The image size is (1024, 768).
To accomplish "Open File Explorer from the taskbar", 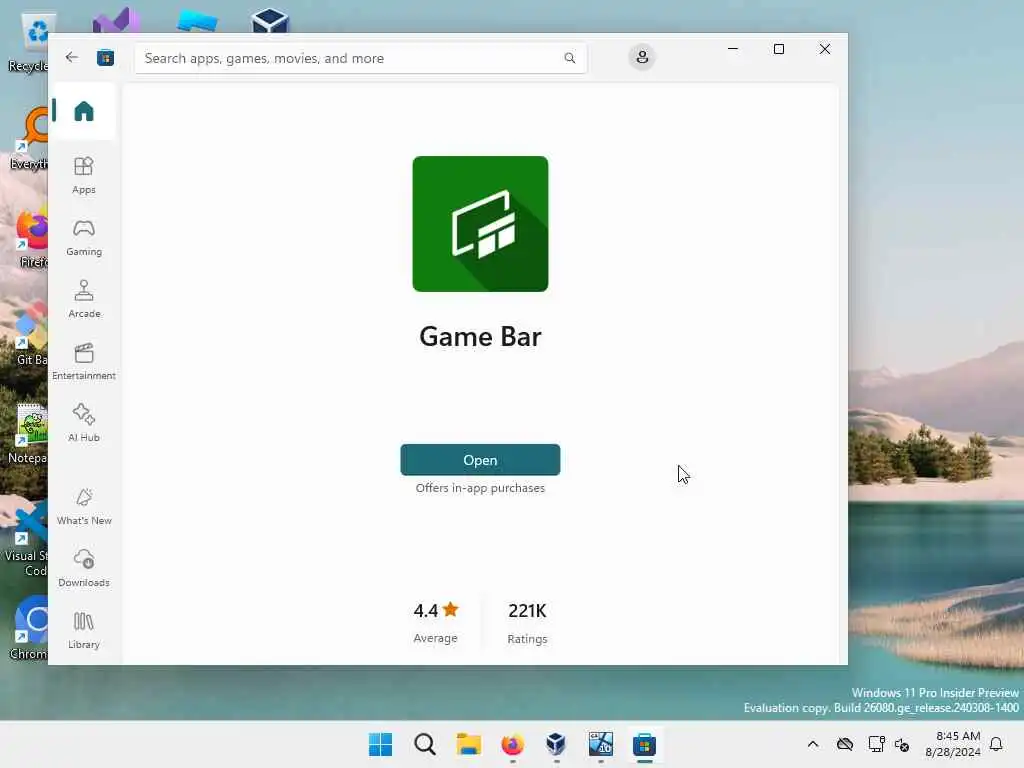I will coord(468,744).
